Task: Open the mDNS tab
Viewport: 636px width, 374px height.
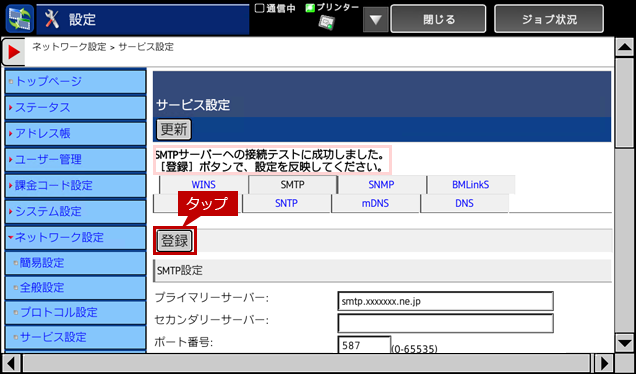Action: [375, 203]
